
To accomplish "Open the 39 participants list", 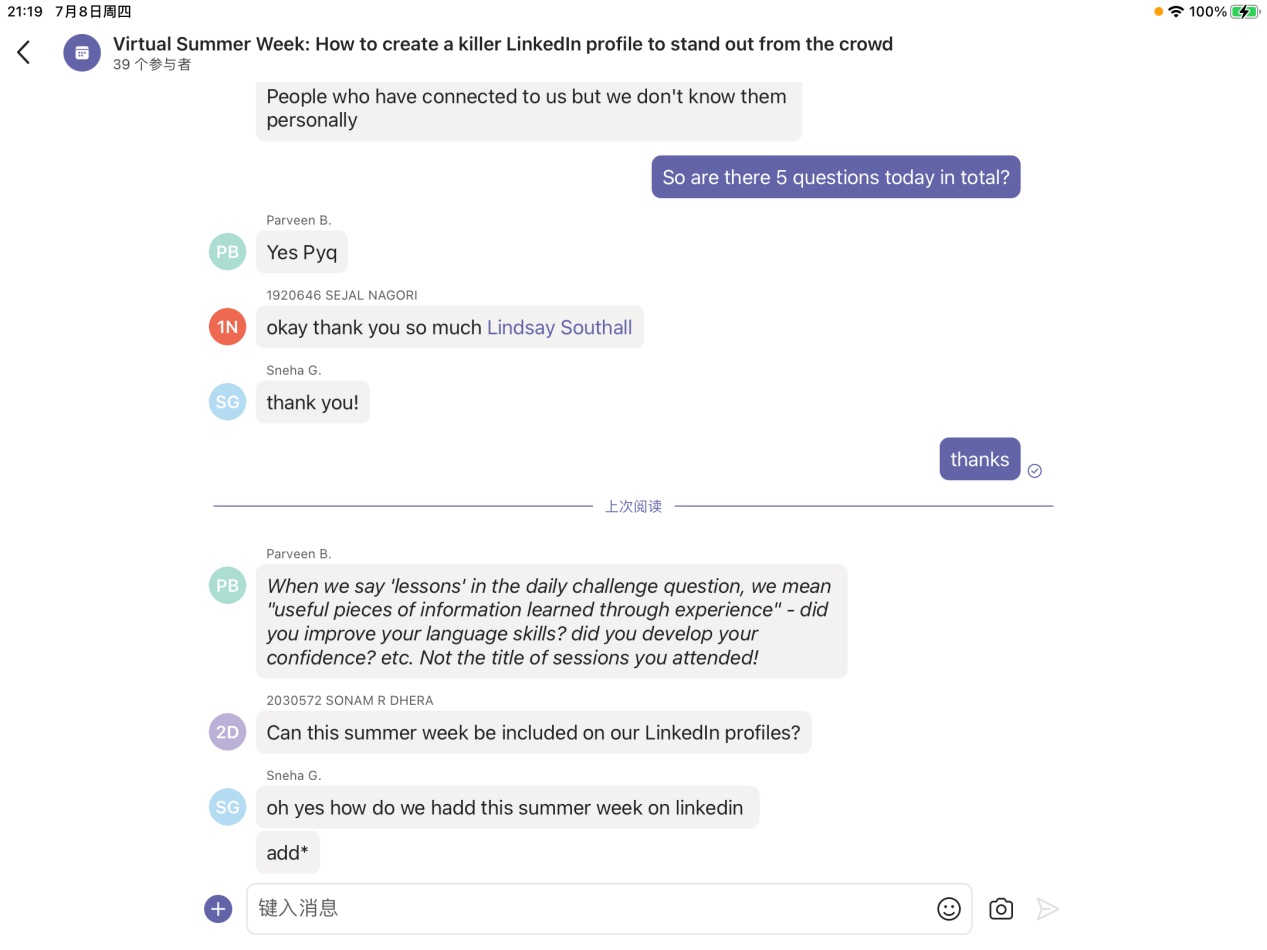I will pyautogui.click(x=152, y=65).
